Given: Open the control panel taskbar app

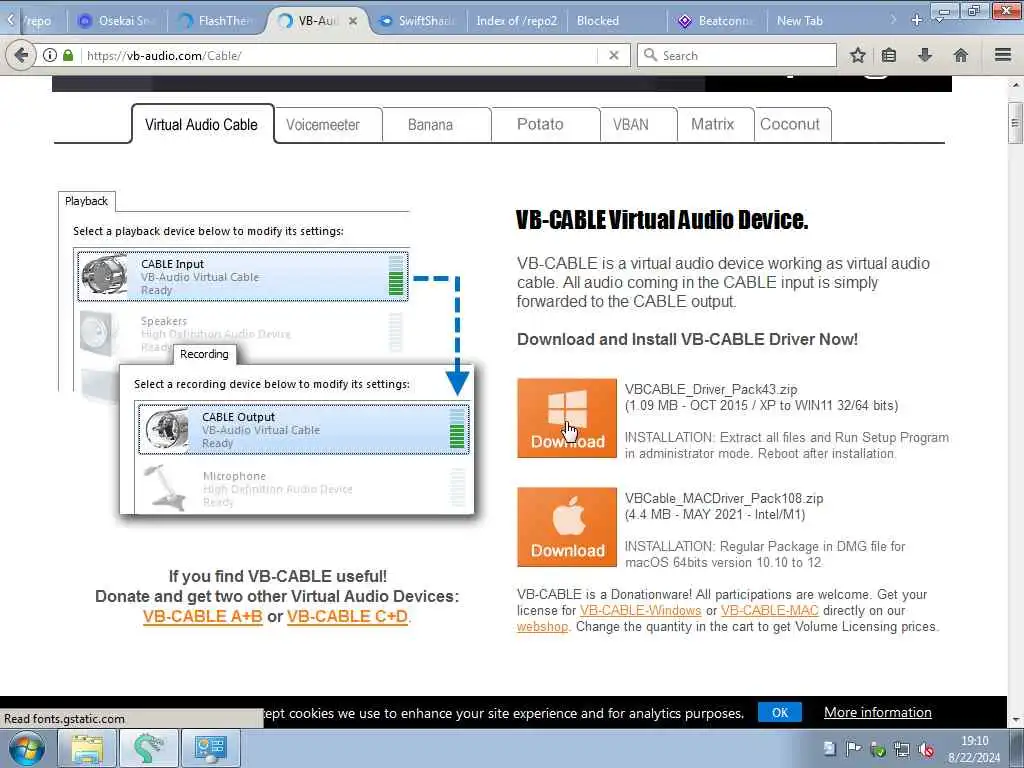Looking at the screenshot, I should (210, 748).
